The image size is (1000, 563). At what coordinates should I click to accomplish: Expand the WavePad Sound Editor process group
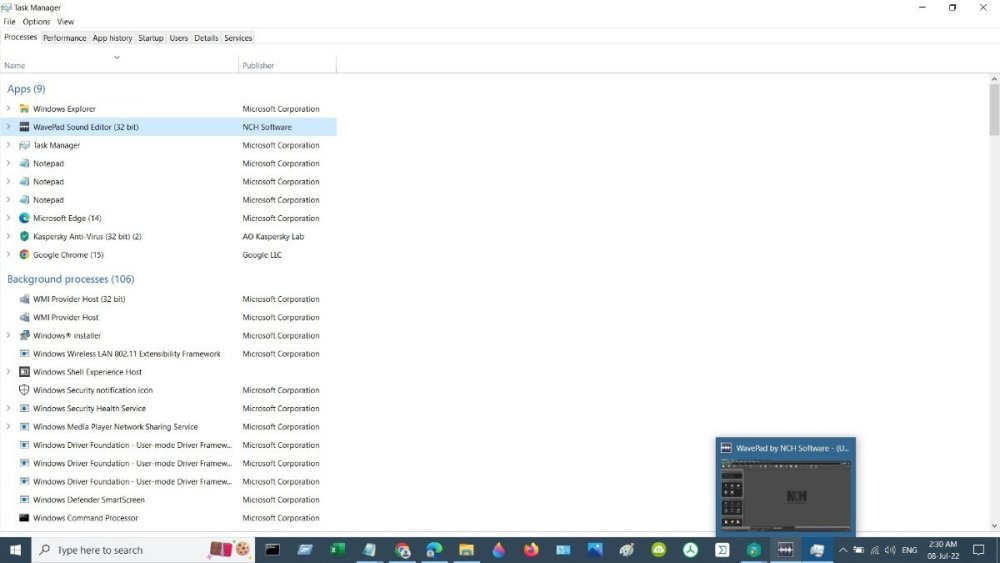coord(8,127)
